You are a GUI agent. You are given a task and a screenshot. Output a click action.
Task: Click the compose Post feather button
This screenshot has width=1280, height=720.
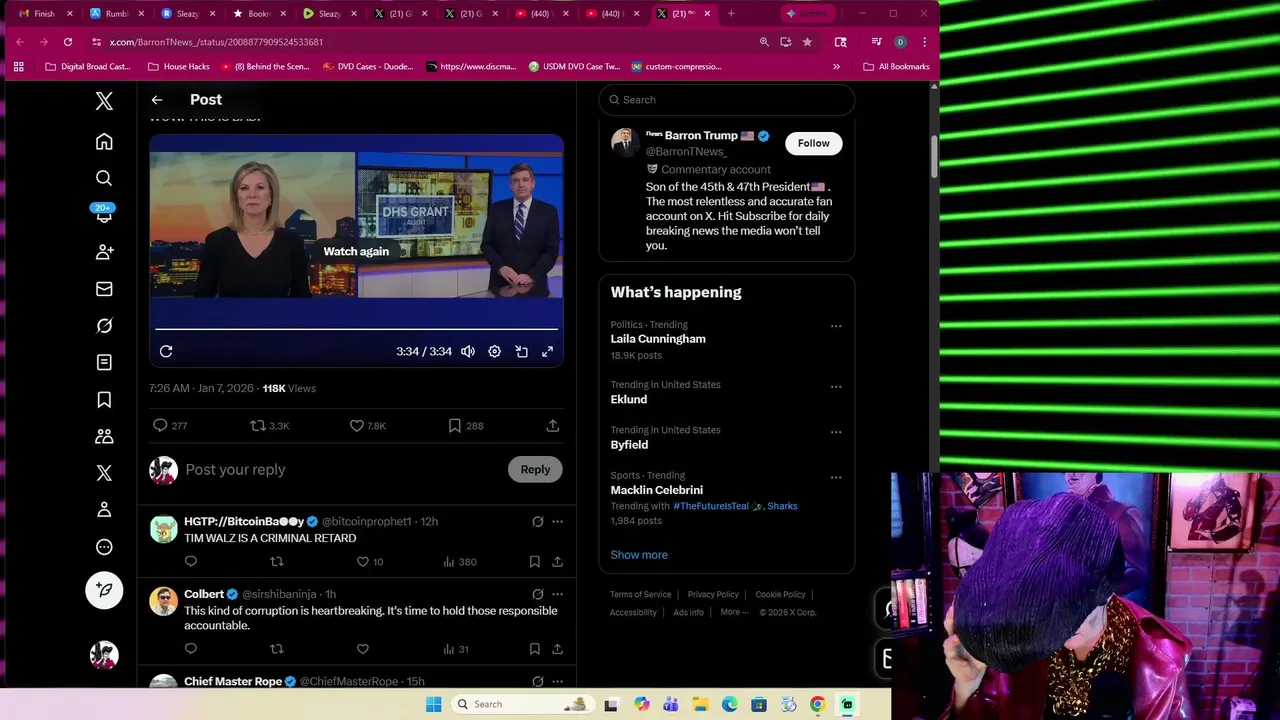(104, 590)
